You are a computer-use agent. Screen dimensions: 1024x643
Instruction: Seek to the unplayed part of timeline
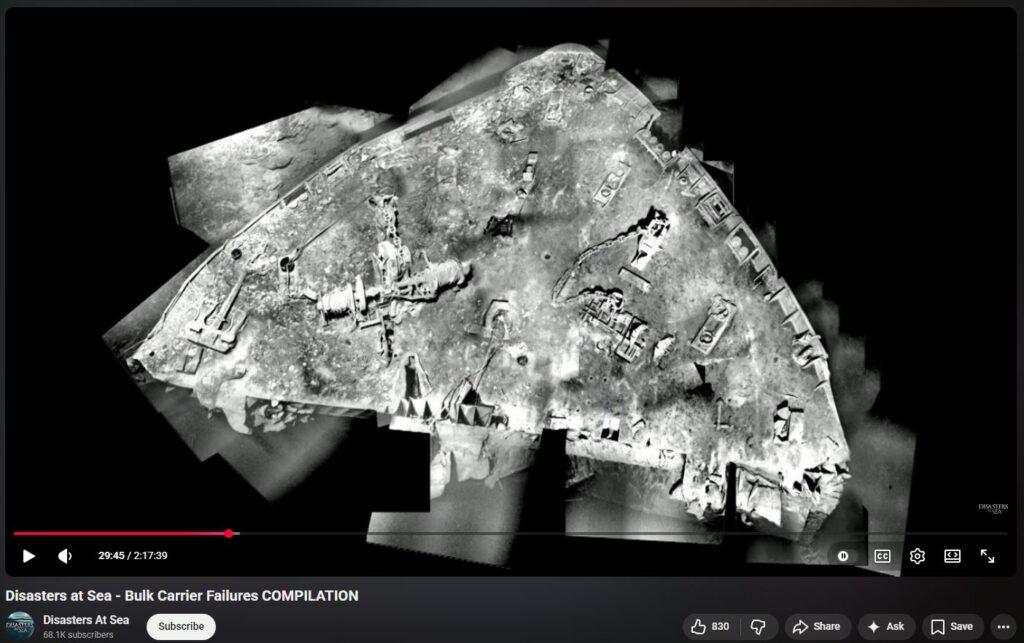pos(600,534)
